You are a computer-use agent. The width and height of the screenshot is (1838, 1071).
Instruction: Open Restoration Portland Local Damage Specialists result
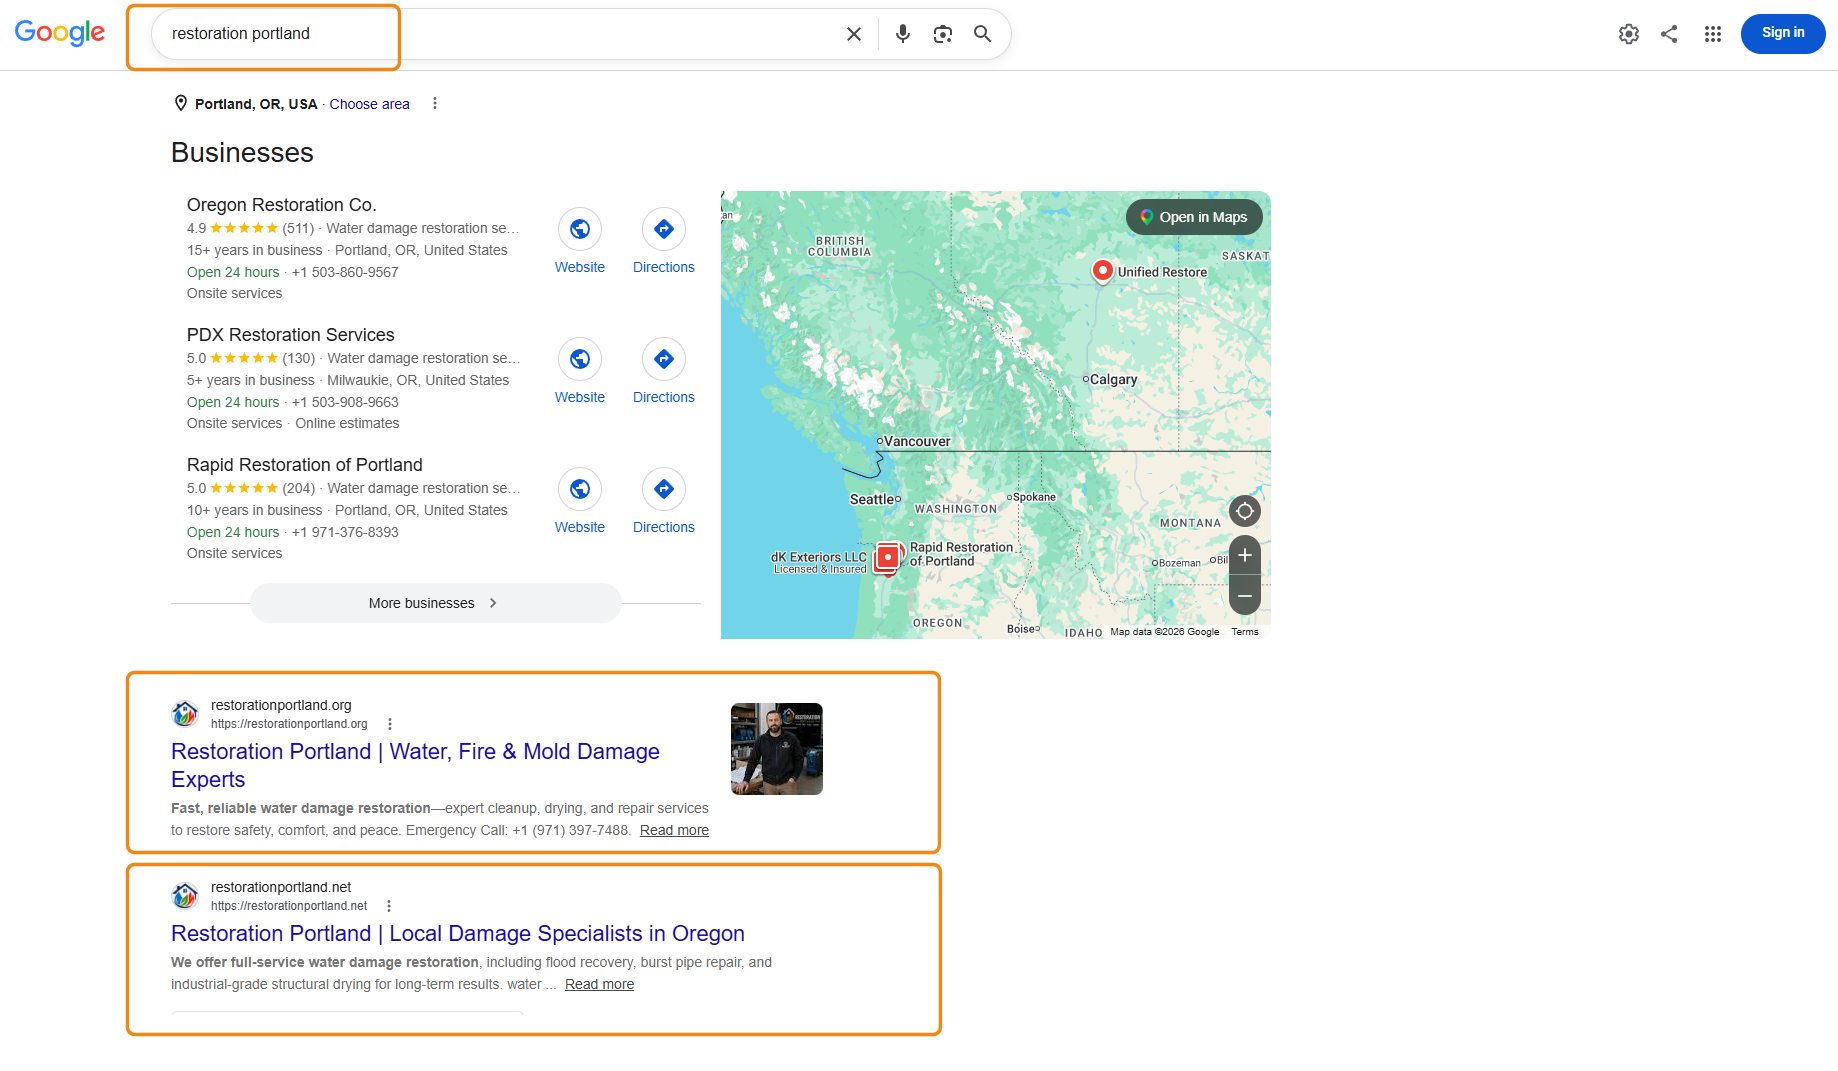458,933
